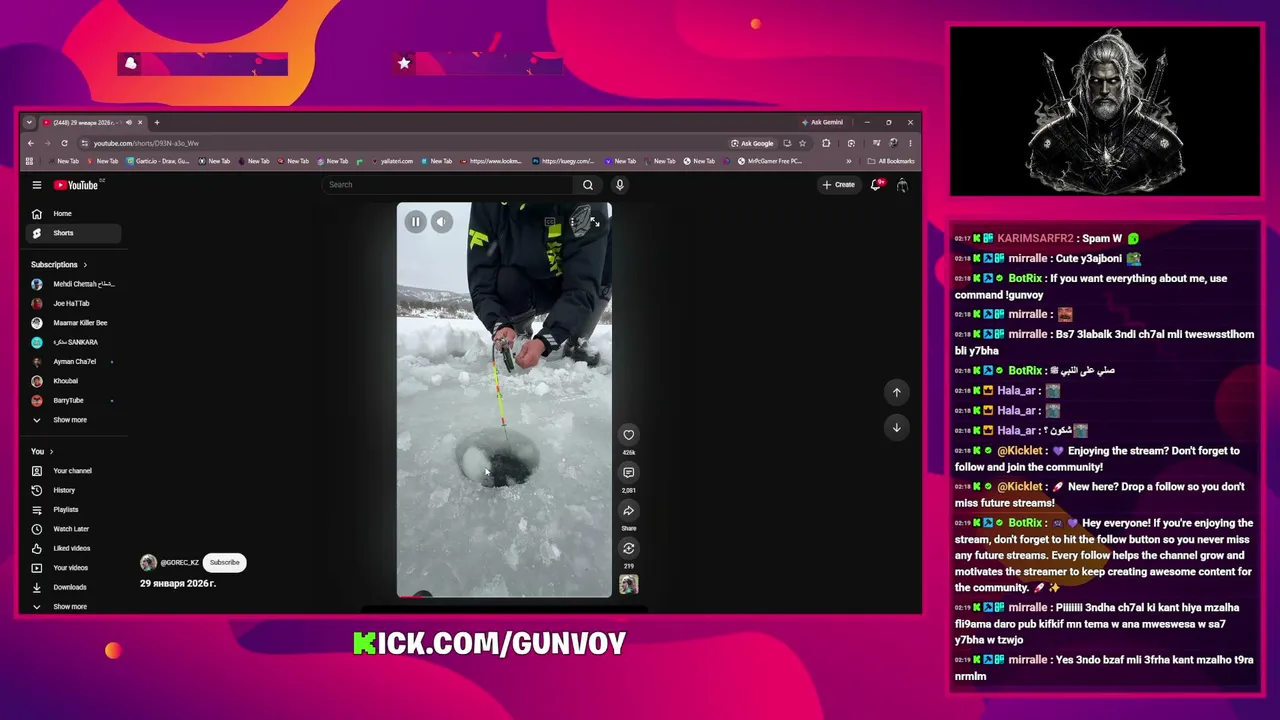Toggle closed captions on the Short
This screenshot has width=1280, height=720.
[x=550, y=222]
